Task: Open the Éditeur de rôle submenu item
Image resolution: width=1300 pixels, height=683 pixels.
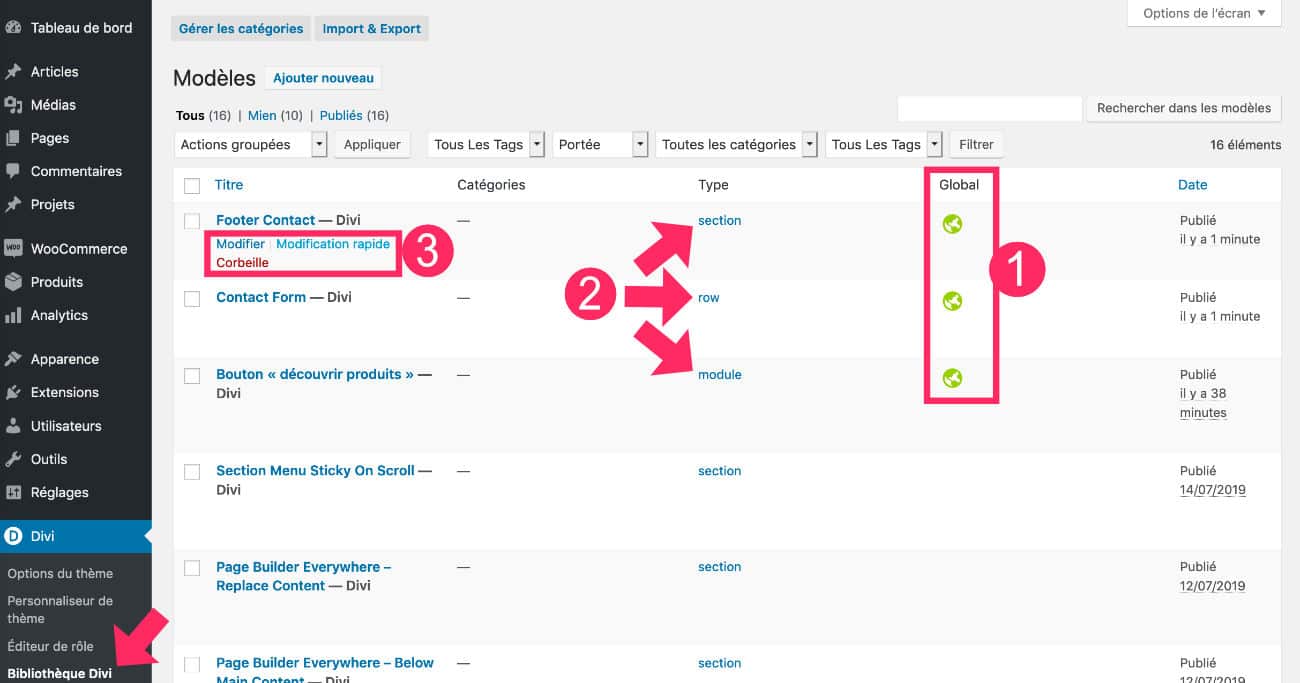Action: coord(50,646)
